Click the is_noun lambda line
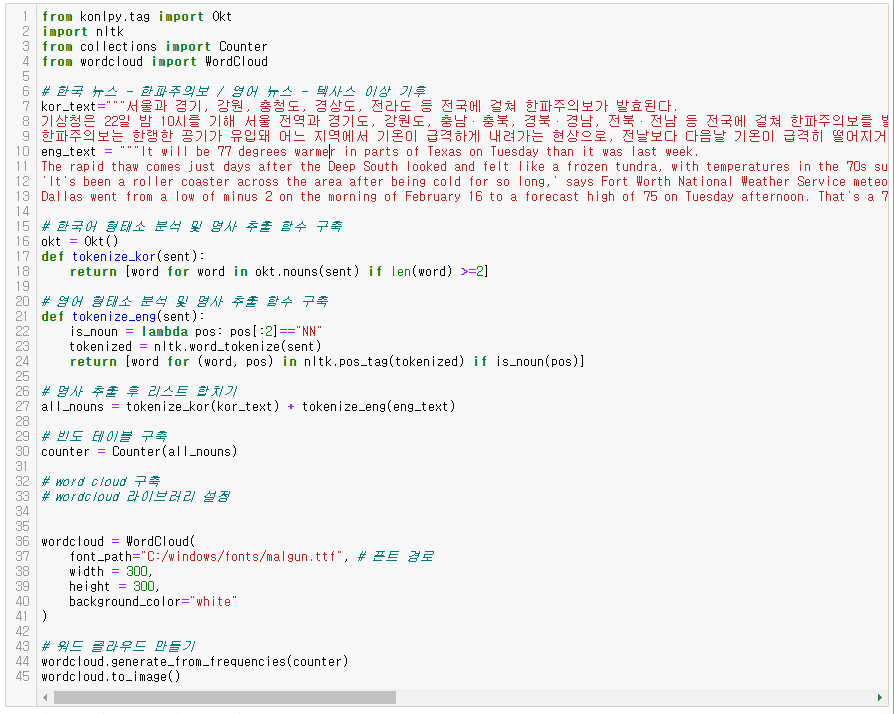This screenshot has width=894, height=714. (x=196, y=331)
